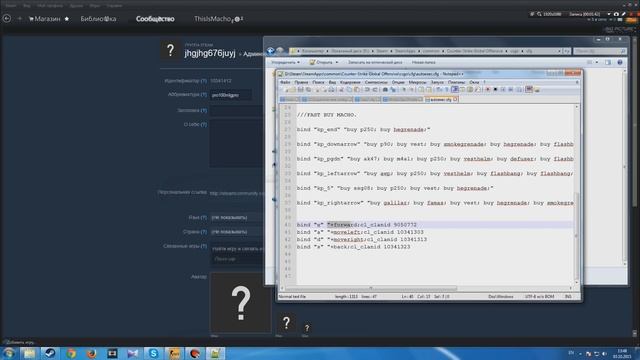
Task: Open the Макросы menu in Notepad++
Action: [x=417, y=82]
